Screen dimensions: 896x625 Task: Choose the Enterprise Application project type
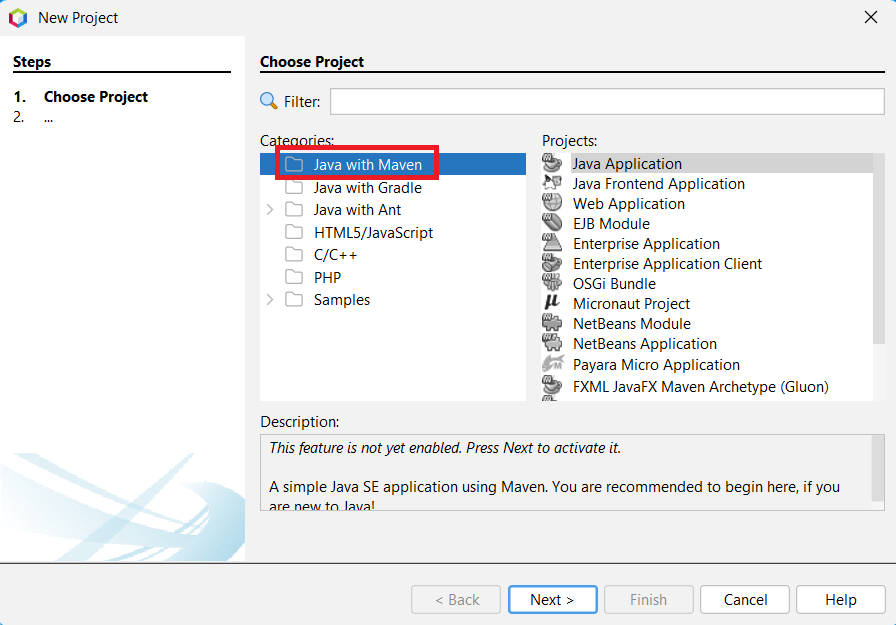646,243
